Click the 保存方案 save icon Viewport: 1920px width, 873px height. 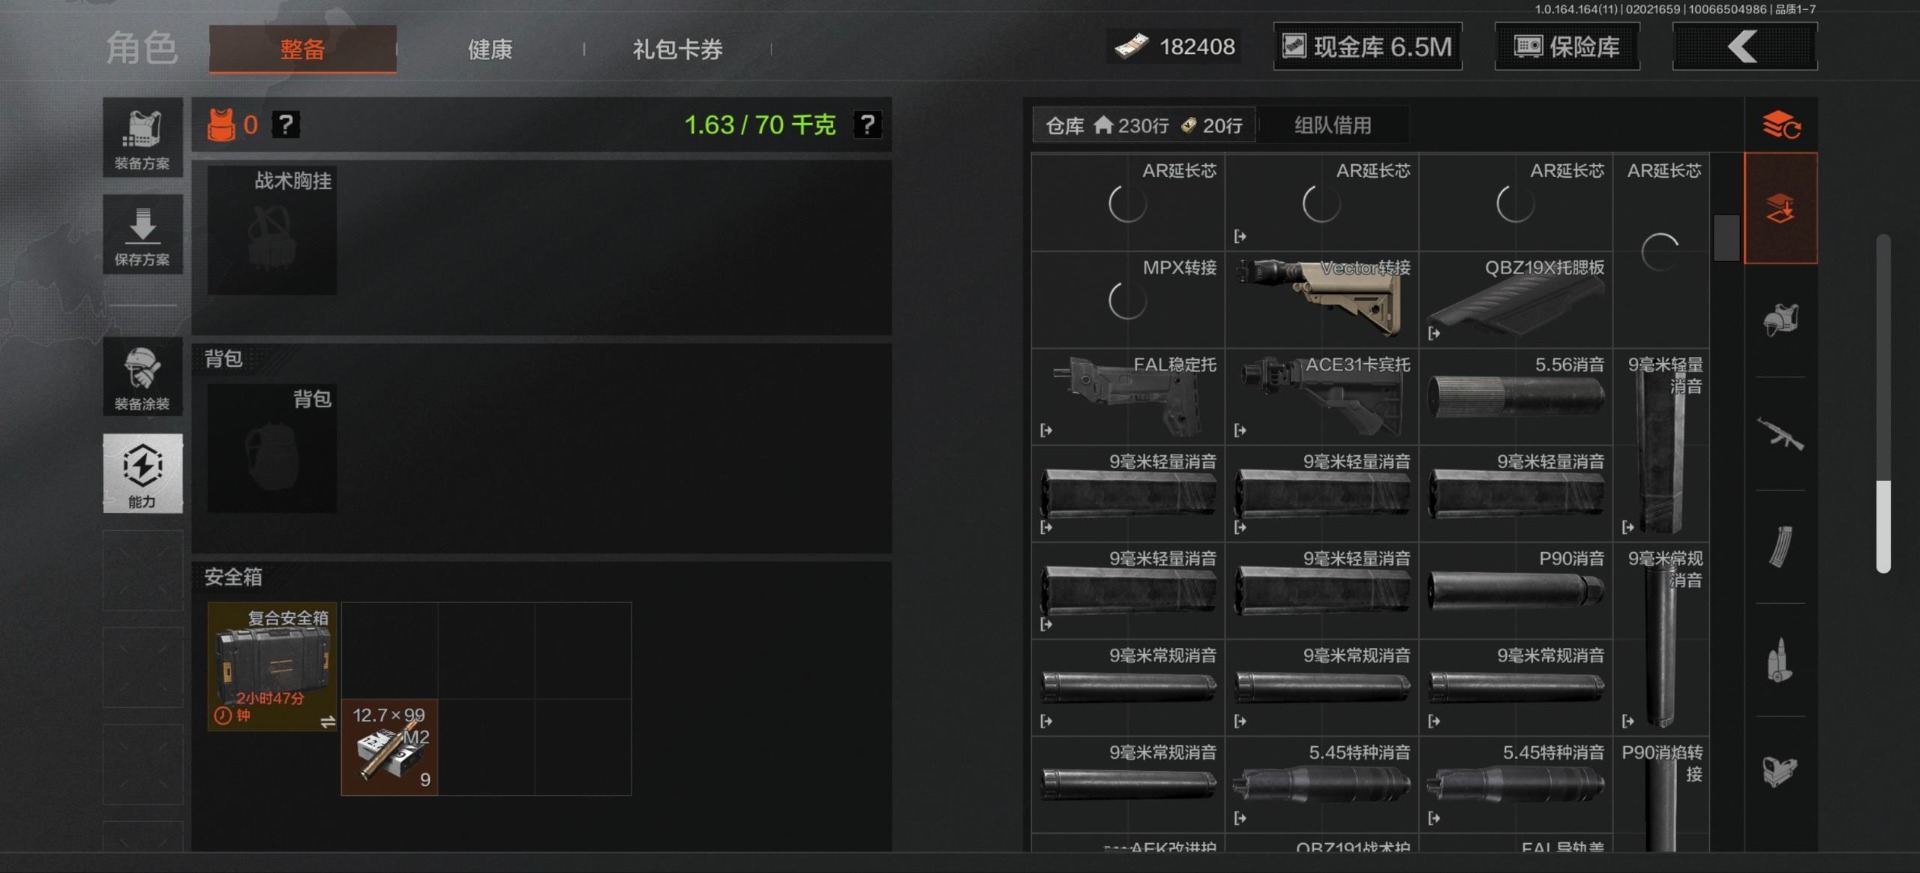coord(142,233)
